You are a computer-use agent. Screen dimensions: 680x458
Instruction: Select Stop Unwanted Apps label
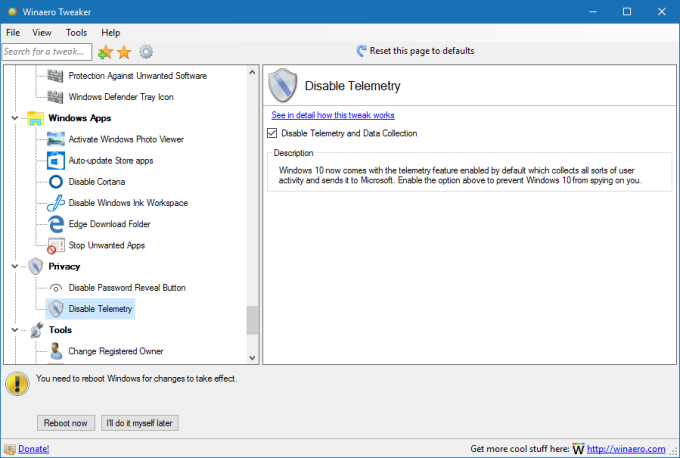pyautogui.click(x=107, y=245)
